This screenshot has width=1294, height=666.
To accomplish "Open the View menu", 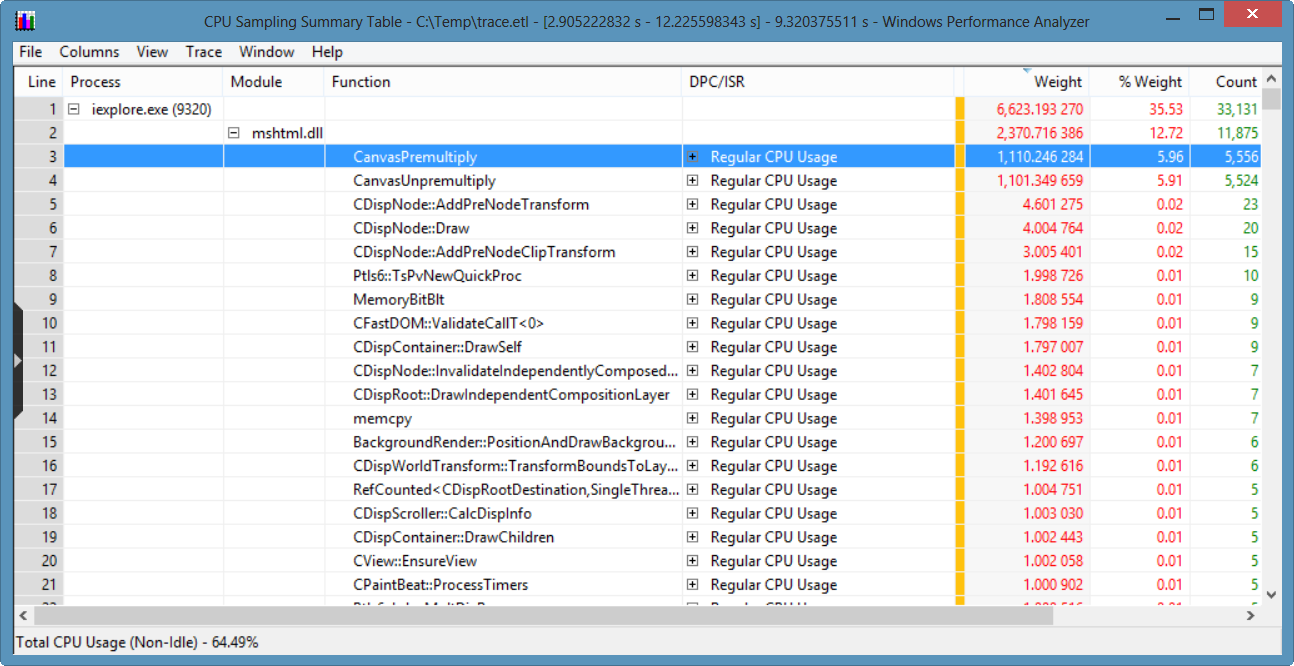I will coord(152,52).
